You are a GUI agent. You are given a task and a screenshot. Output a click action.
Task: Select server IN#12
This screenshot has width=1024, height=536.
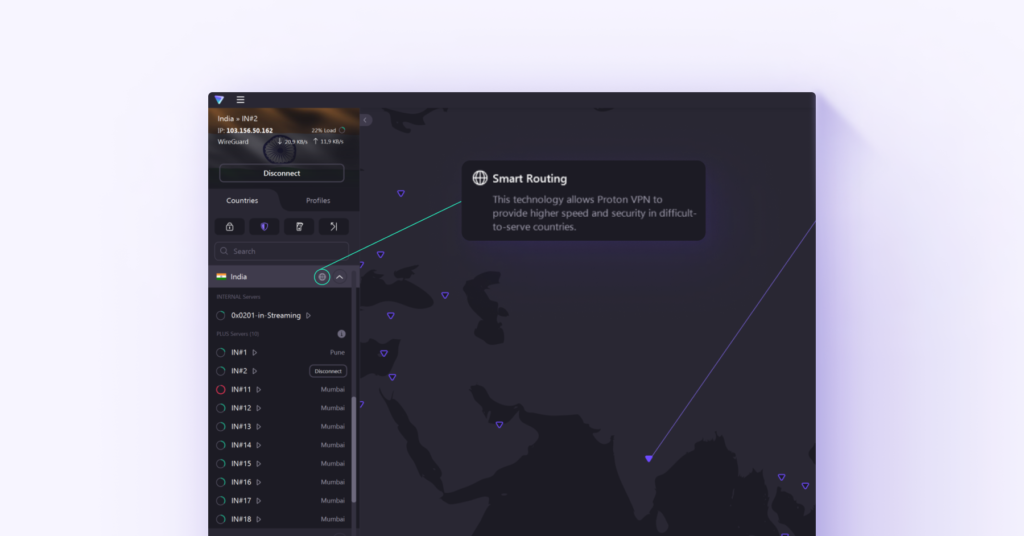coord(241,408)
